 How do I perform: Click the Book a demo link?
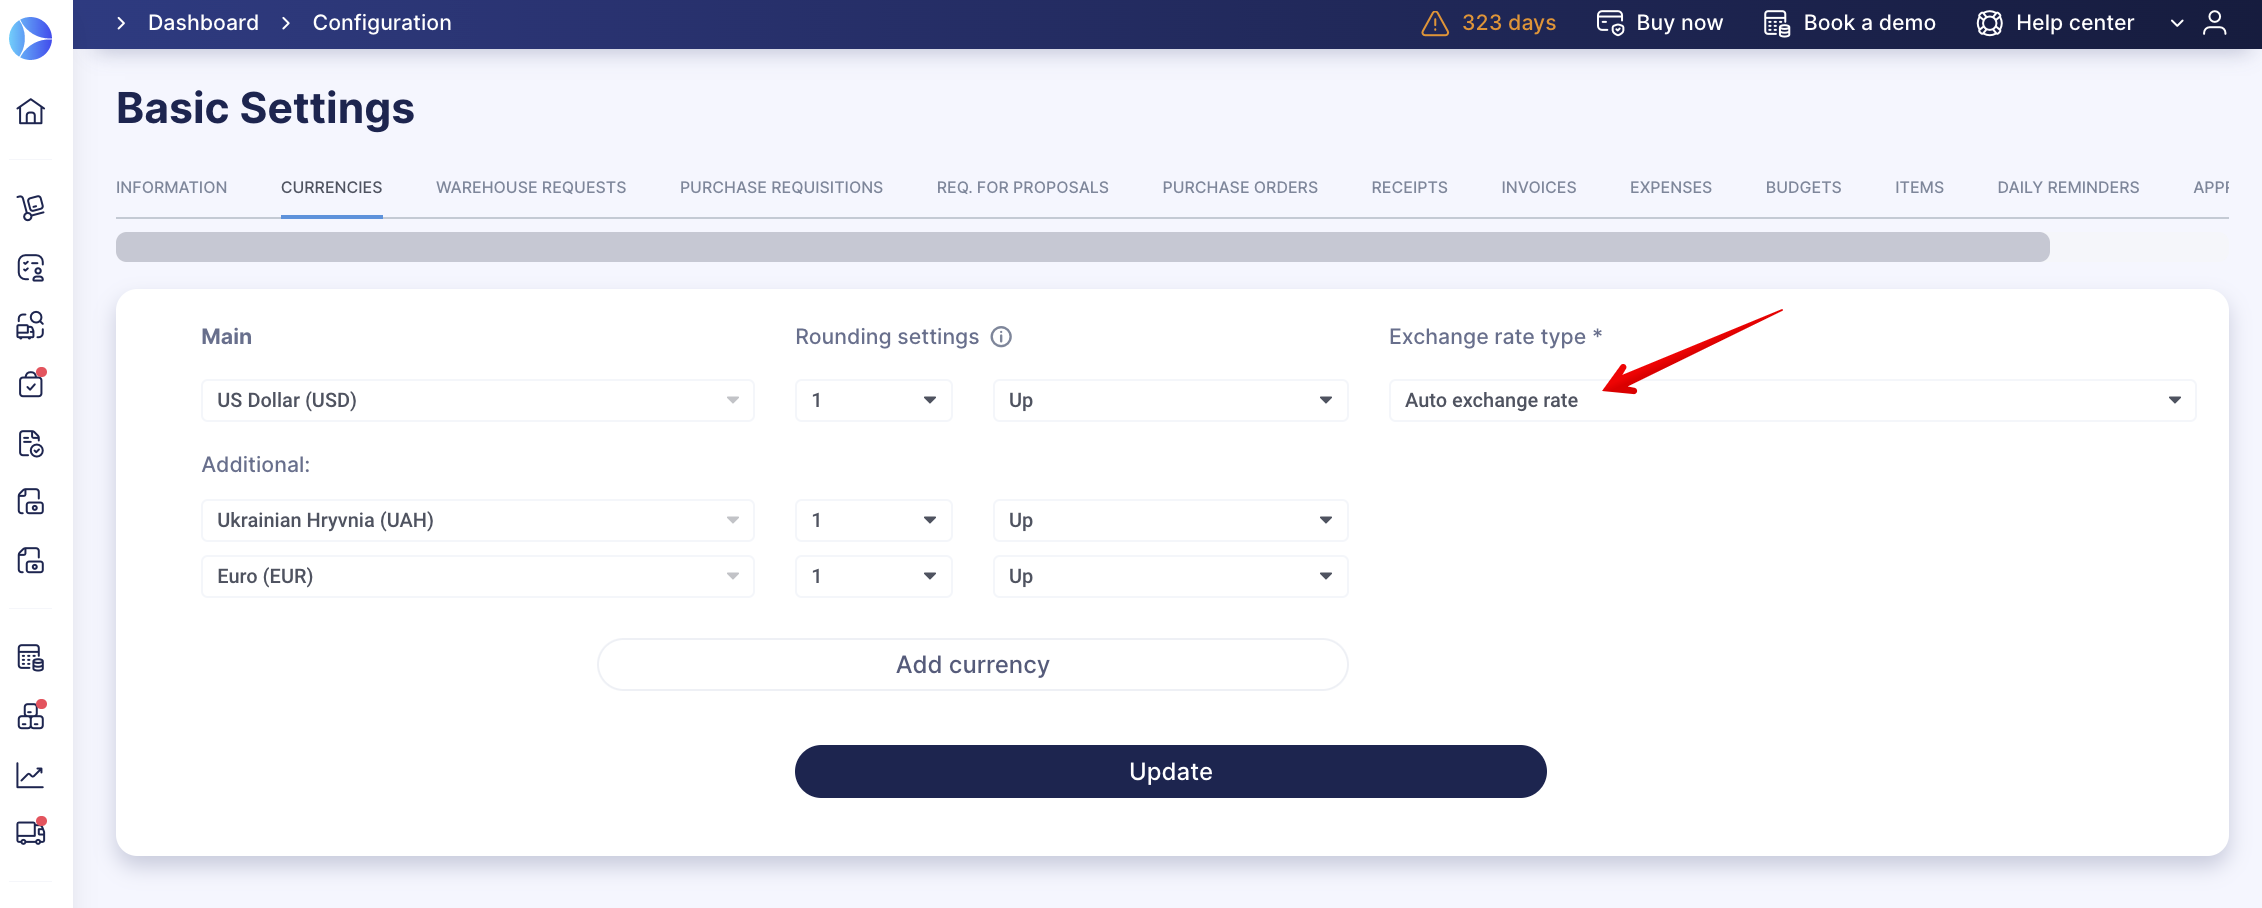click(1870, 23)
